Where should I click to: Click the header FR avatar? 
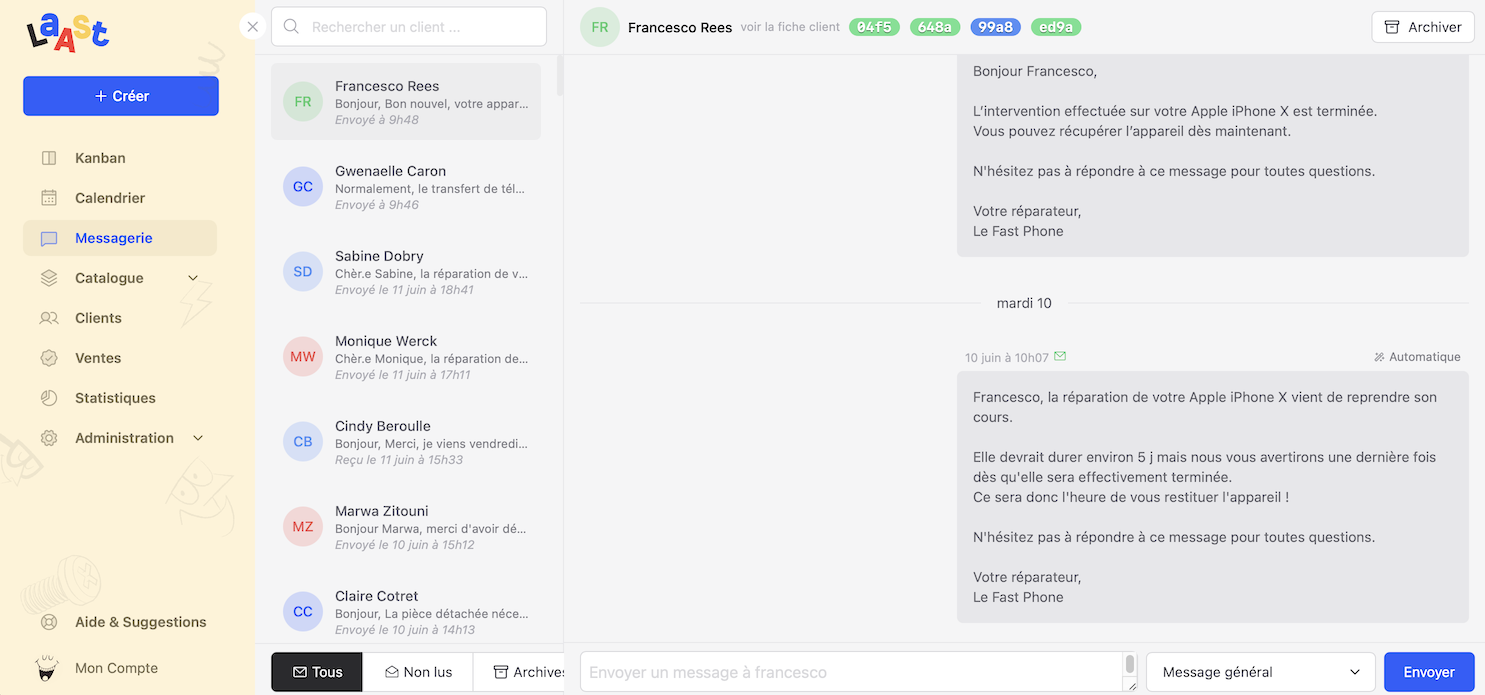tap(600, 27)
